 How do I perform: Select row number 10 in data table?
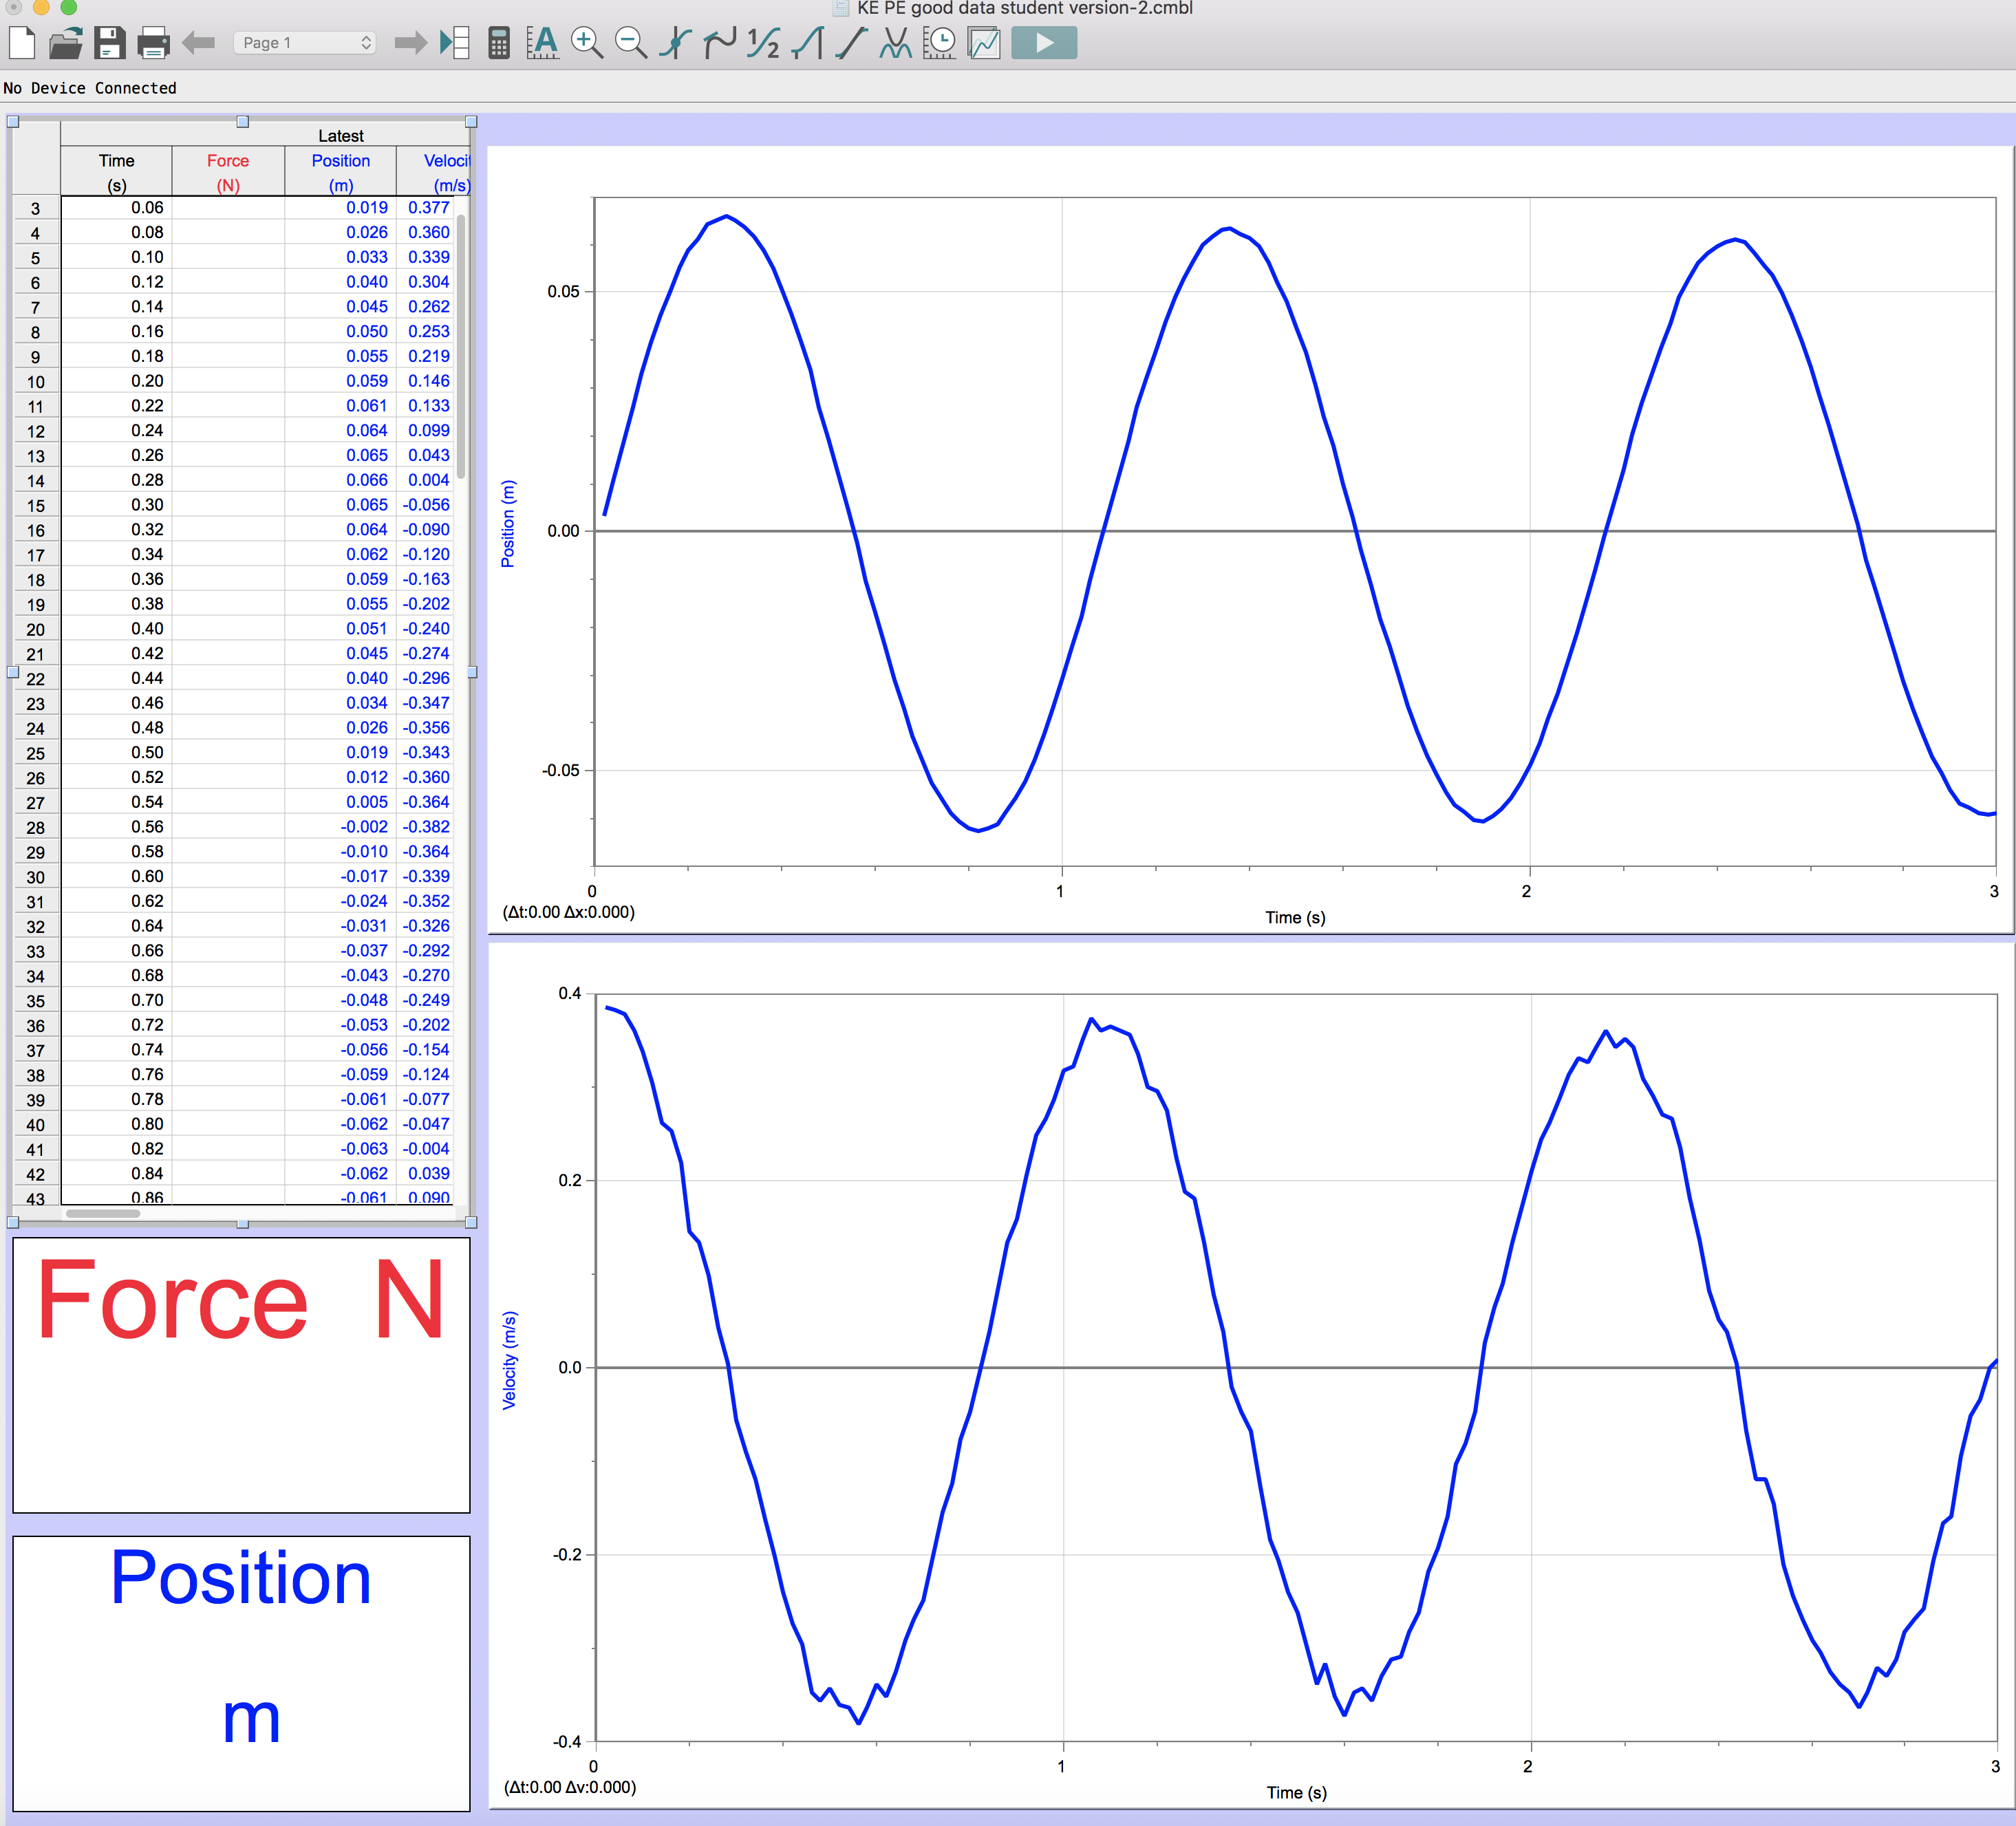(36, 381)
